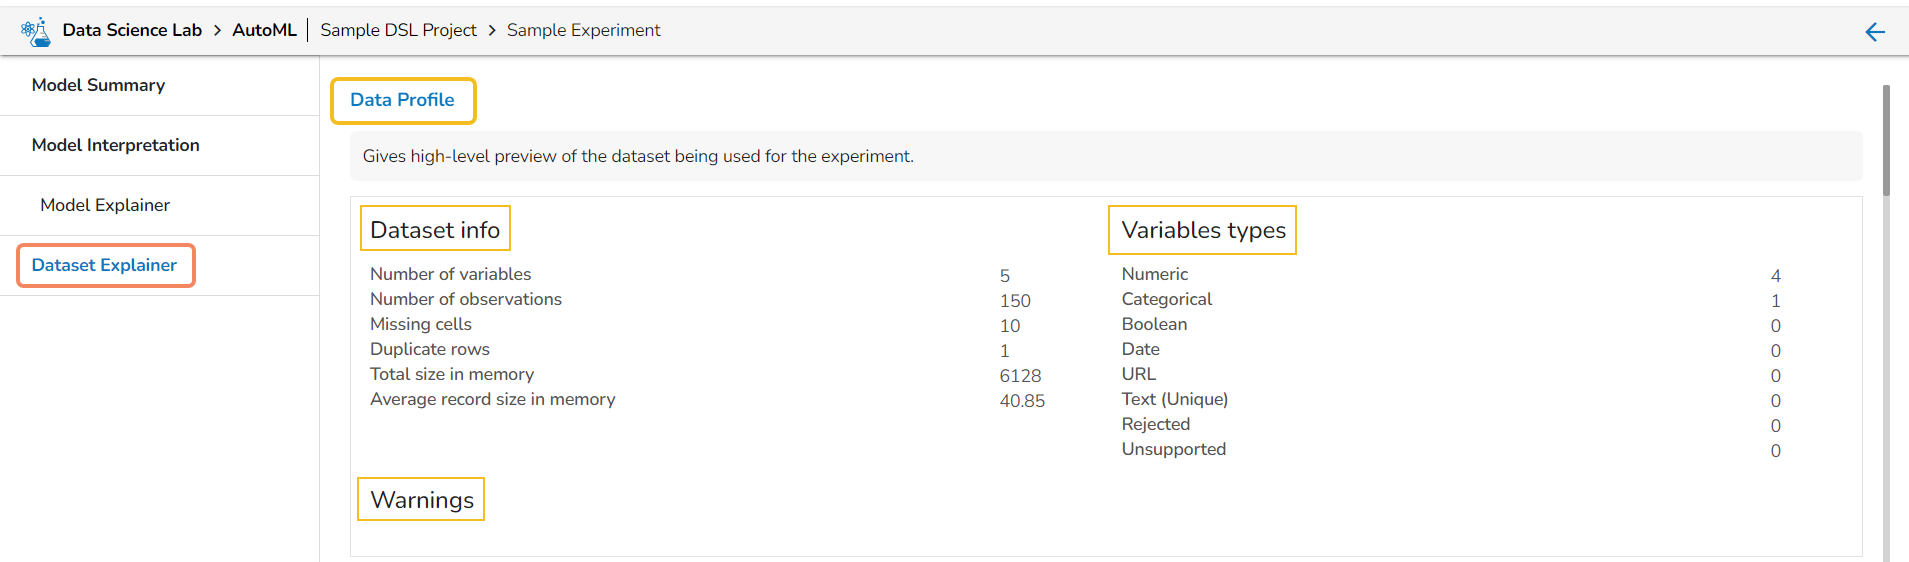Click the Warnings section heading
This screenshot has height=562, width=1909.
click(x=422, y=500)
